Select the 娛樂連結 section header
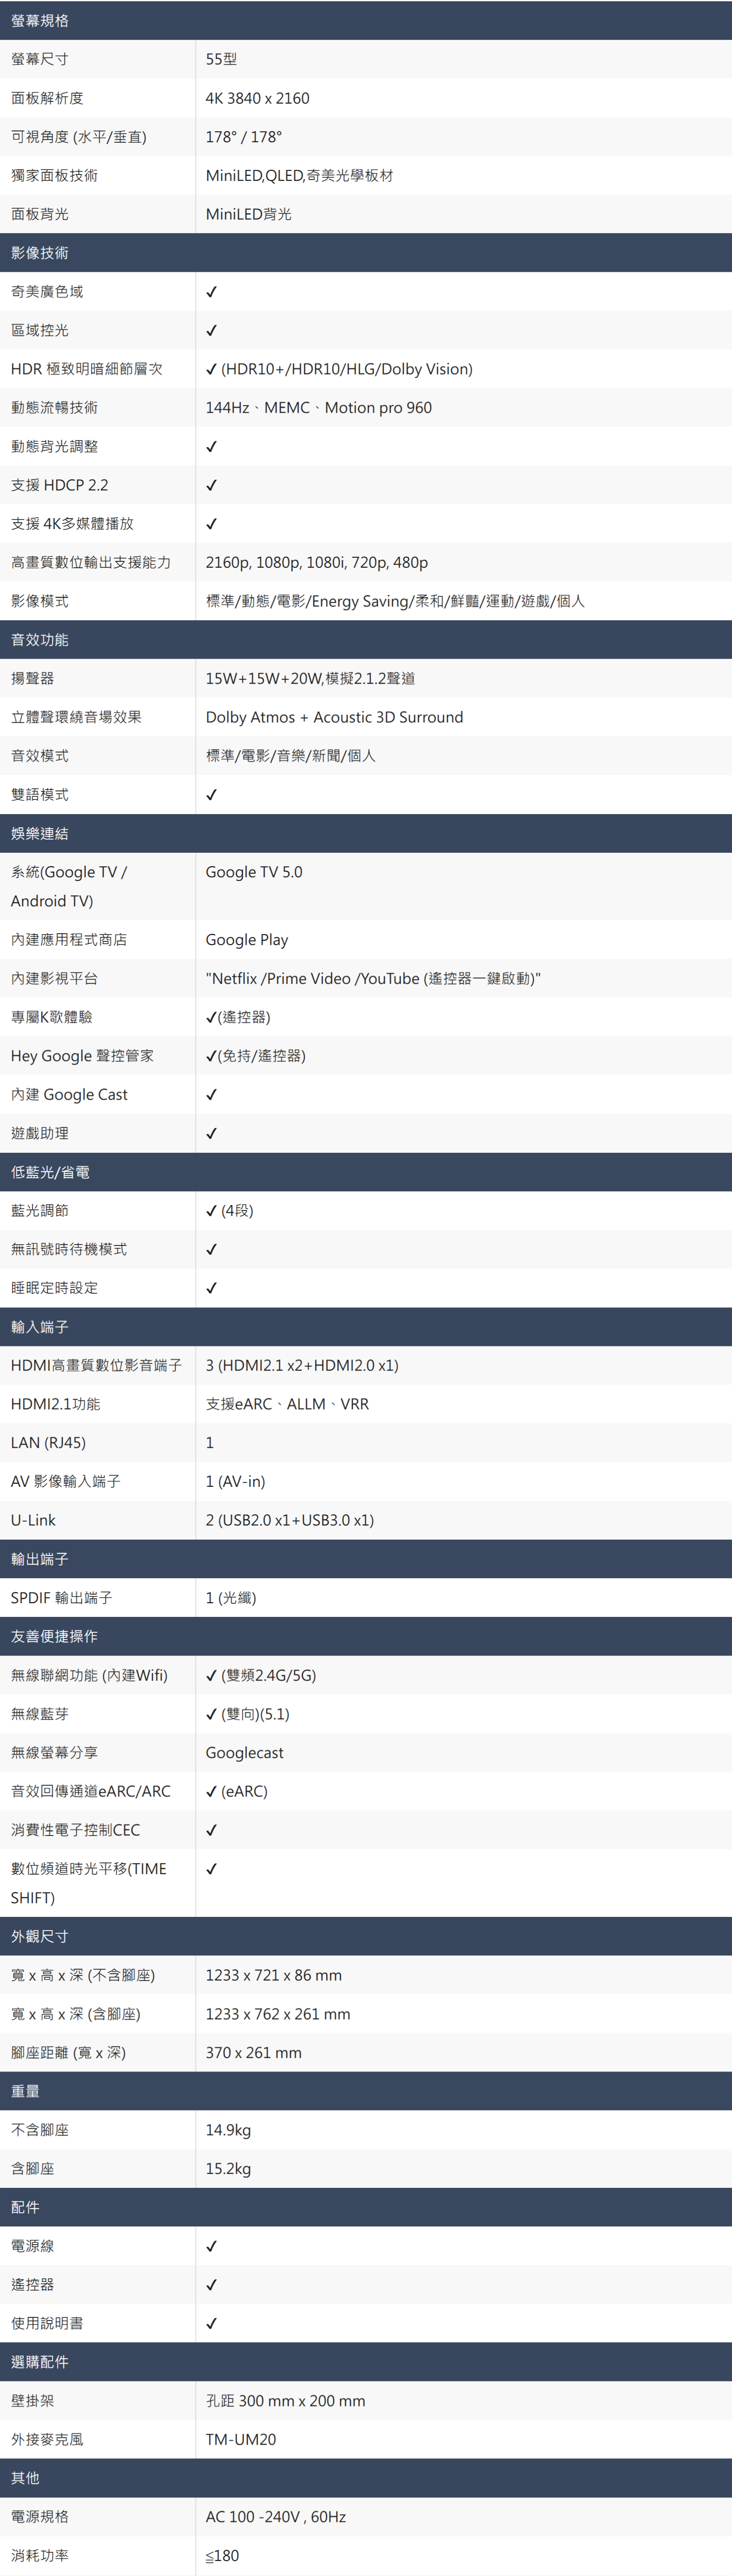 [x=40, y=833]
